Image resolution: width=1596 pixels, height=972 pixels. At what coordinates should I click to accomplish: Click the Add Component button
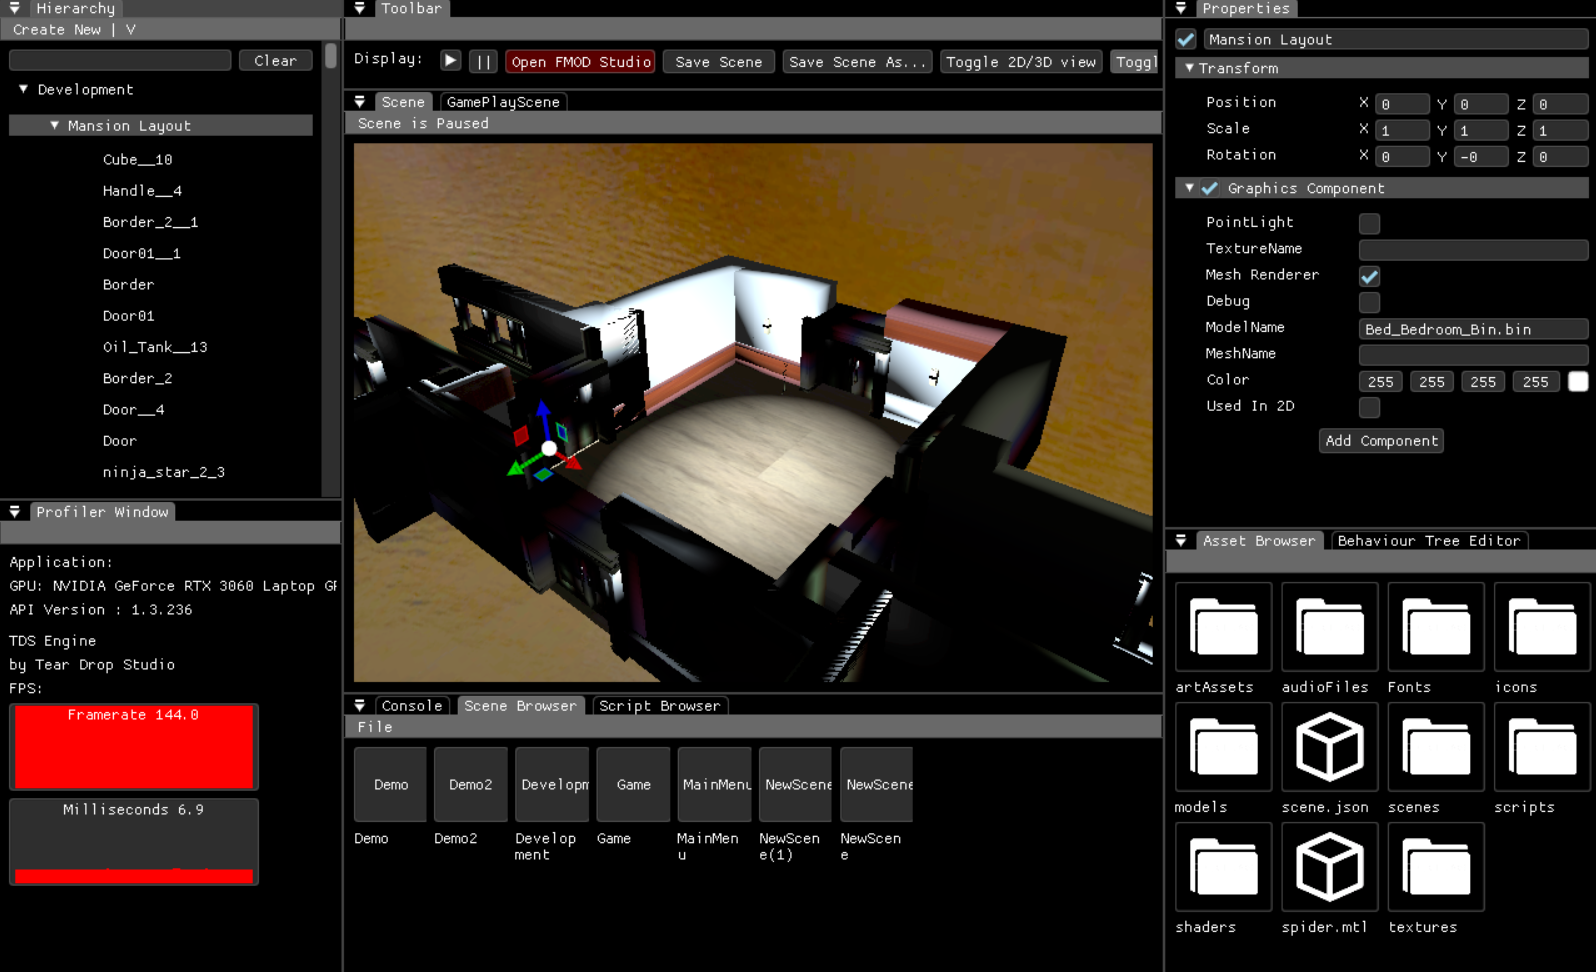pyautogui.click(x=1381, y=440)
